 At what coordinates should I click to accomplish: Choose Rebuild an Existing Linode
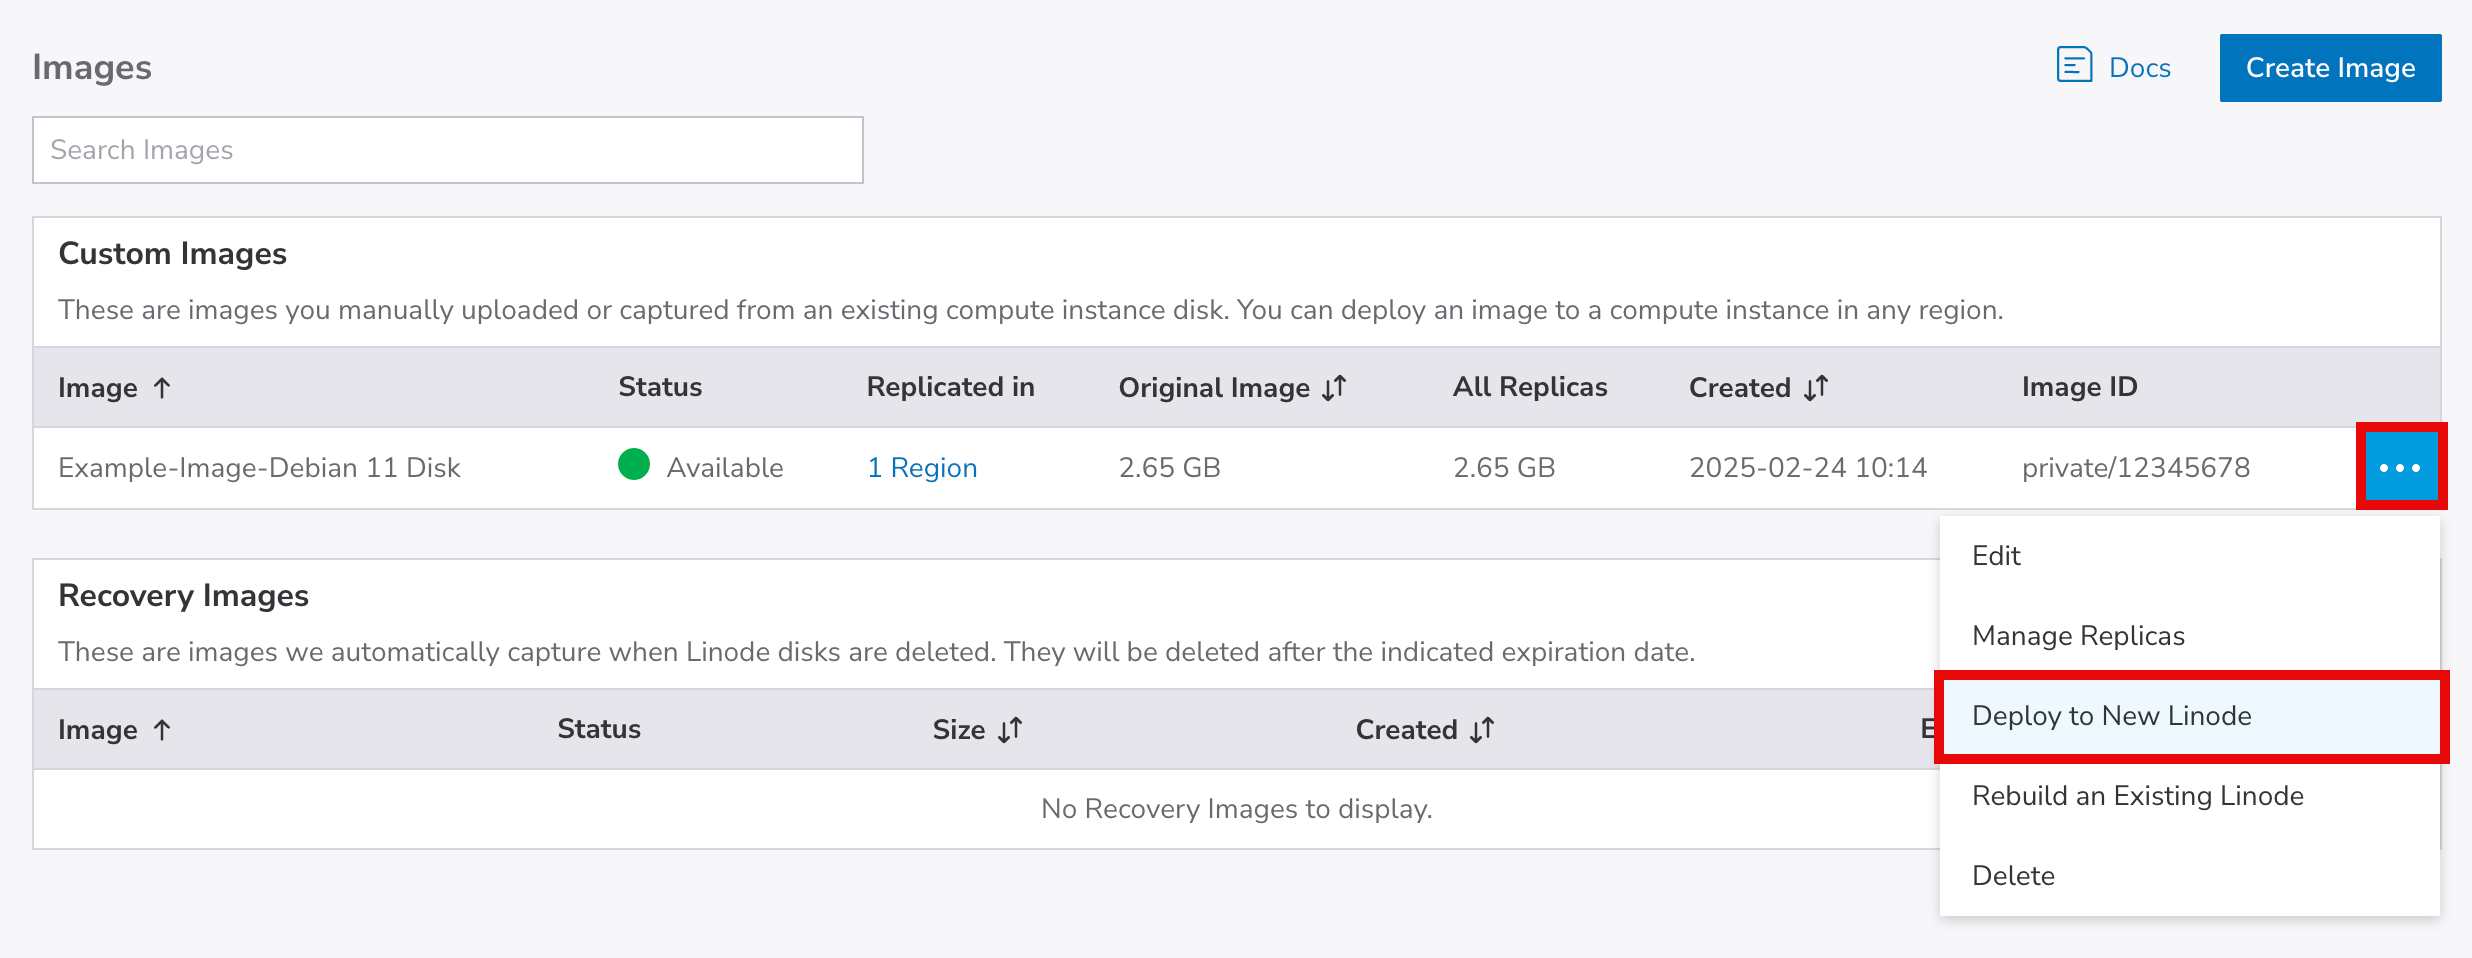(x=2137, y=796)
